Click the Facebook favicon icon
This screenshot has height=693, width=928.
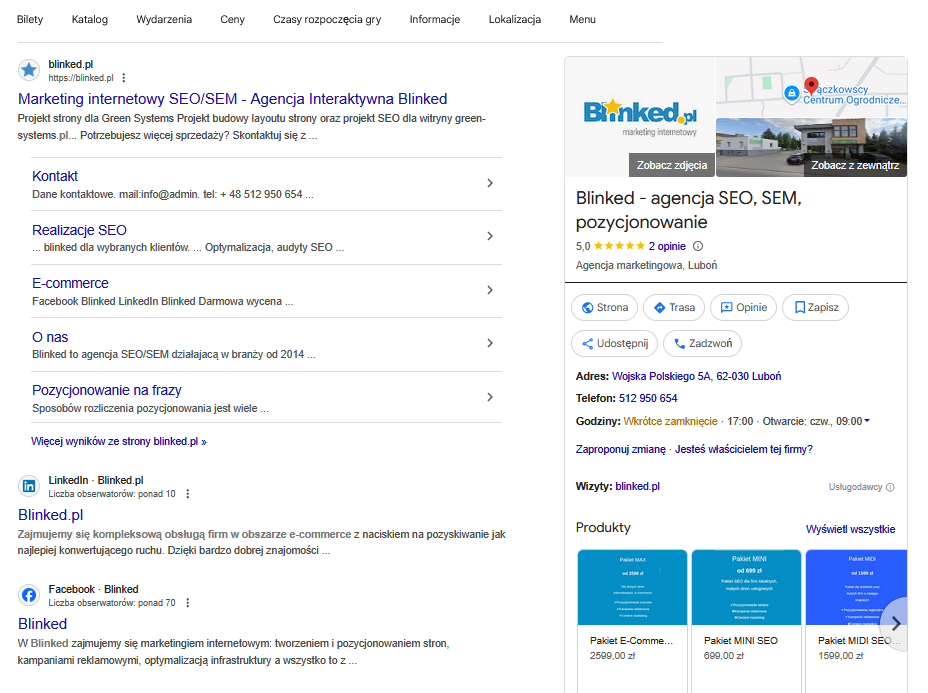[x=30, y=595]
